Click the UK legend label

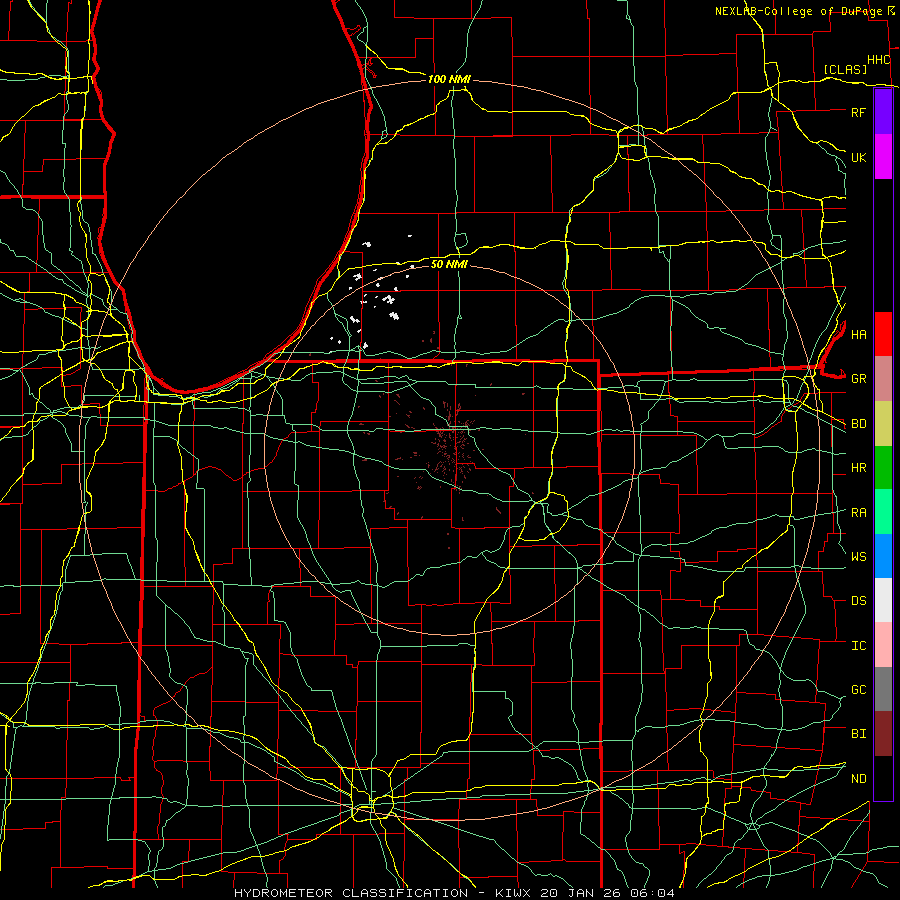tap(858, 157)
